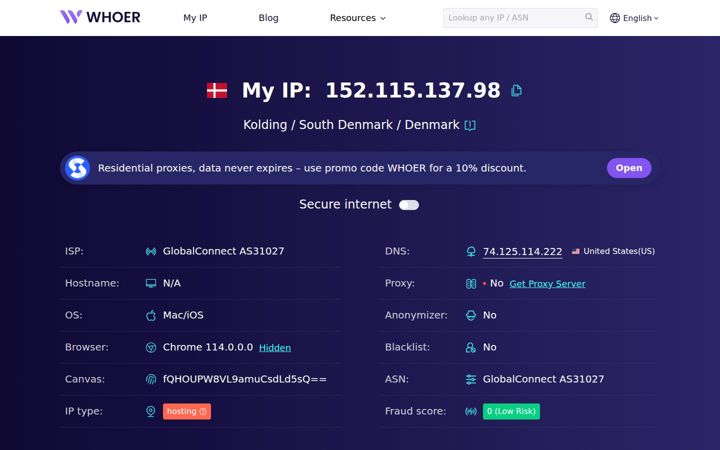This screenshot has height=450, width=720.
Task: Expand the Resources dropdown menu
Action: (357, 18)
